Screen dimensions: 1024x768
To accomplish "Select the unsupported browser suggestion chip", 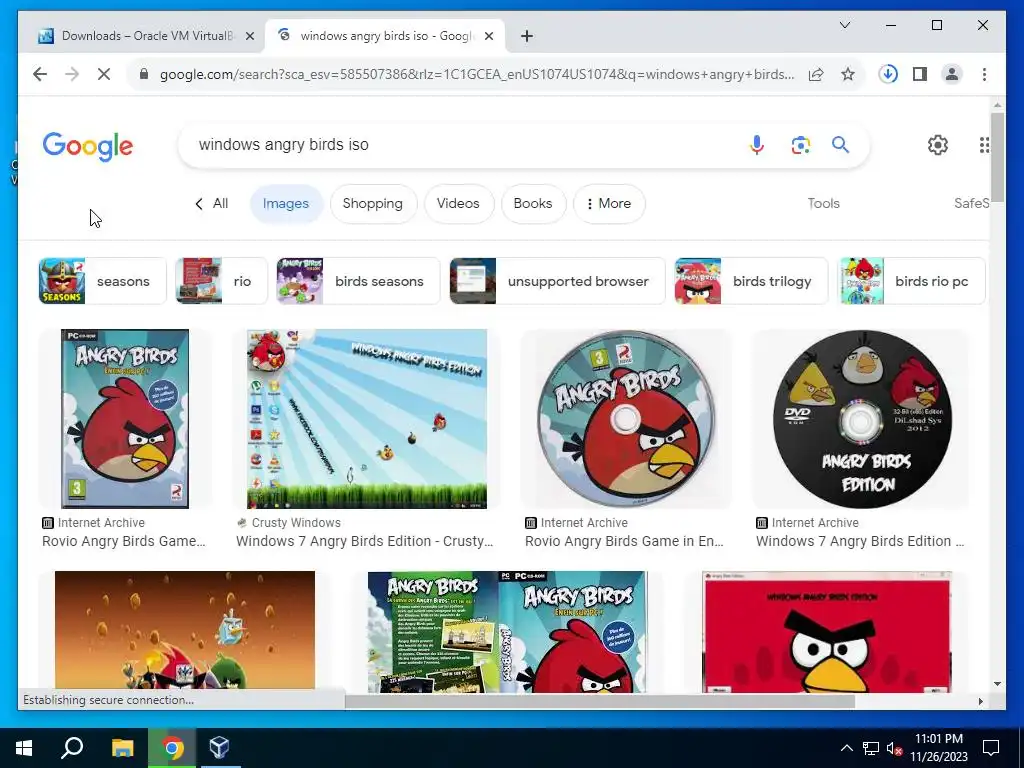I will pyautogui.click(x=557, y=281).
